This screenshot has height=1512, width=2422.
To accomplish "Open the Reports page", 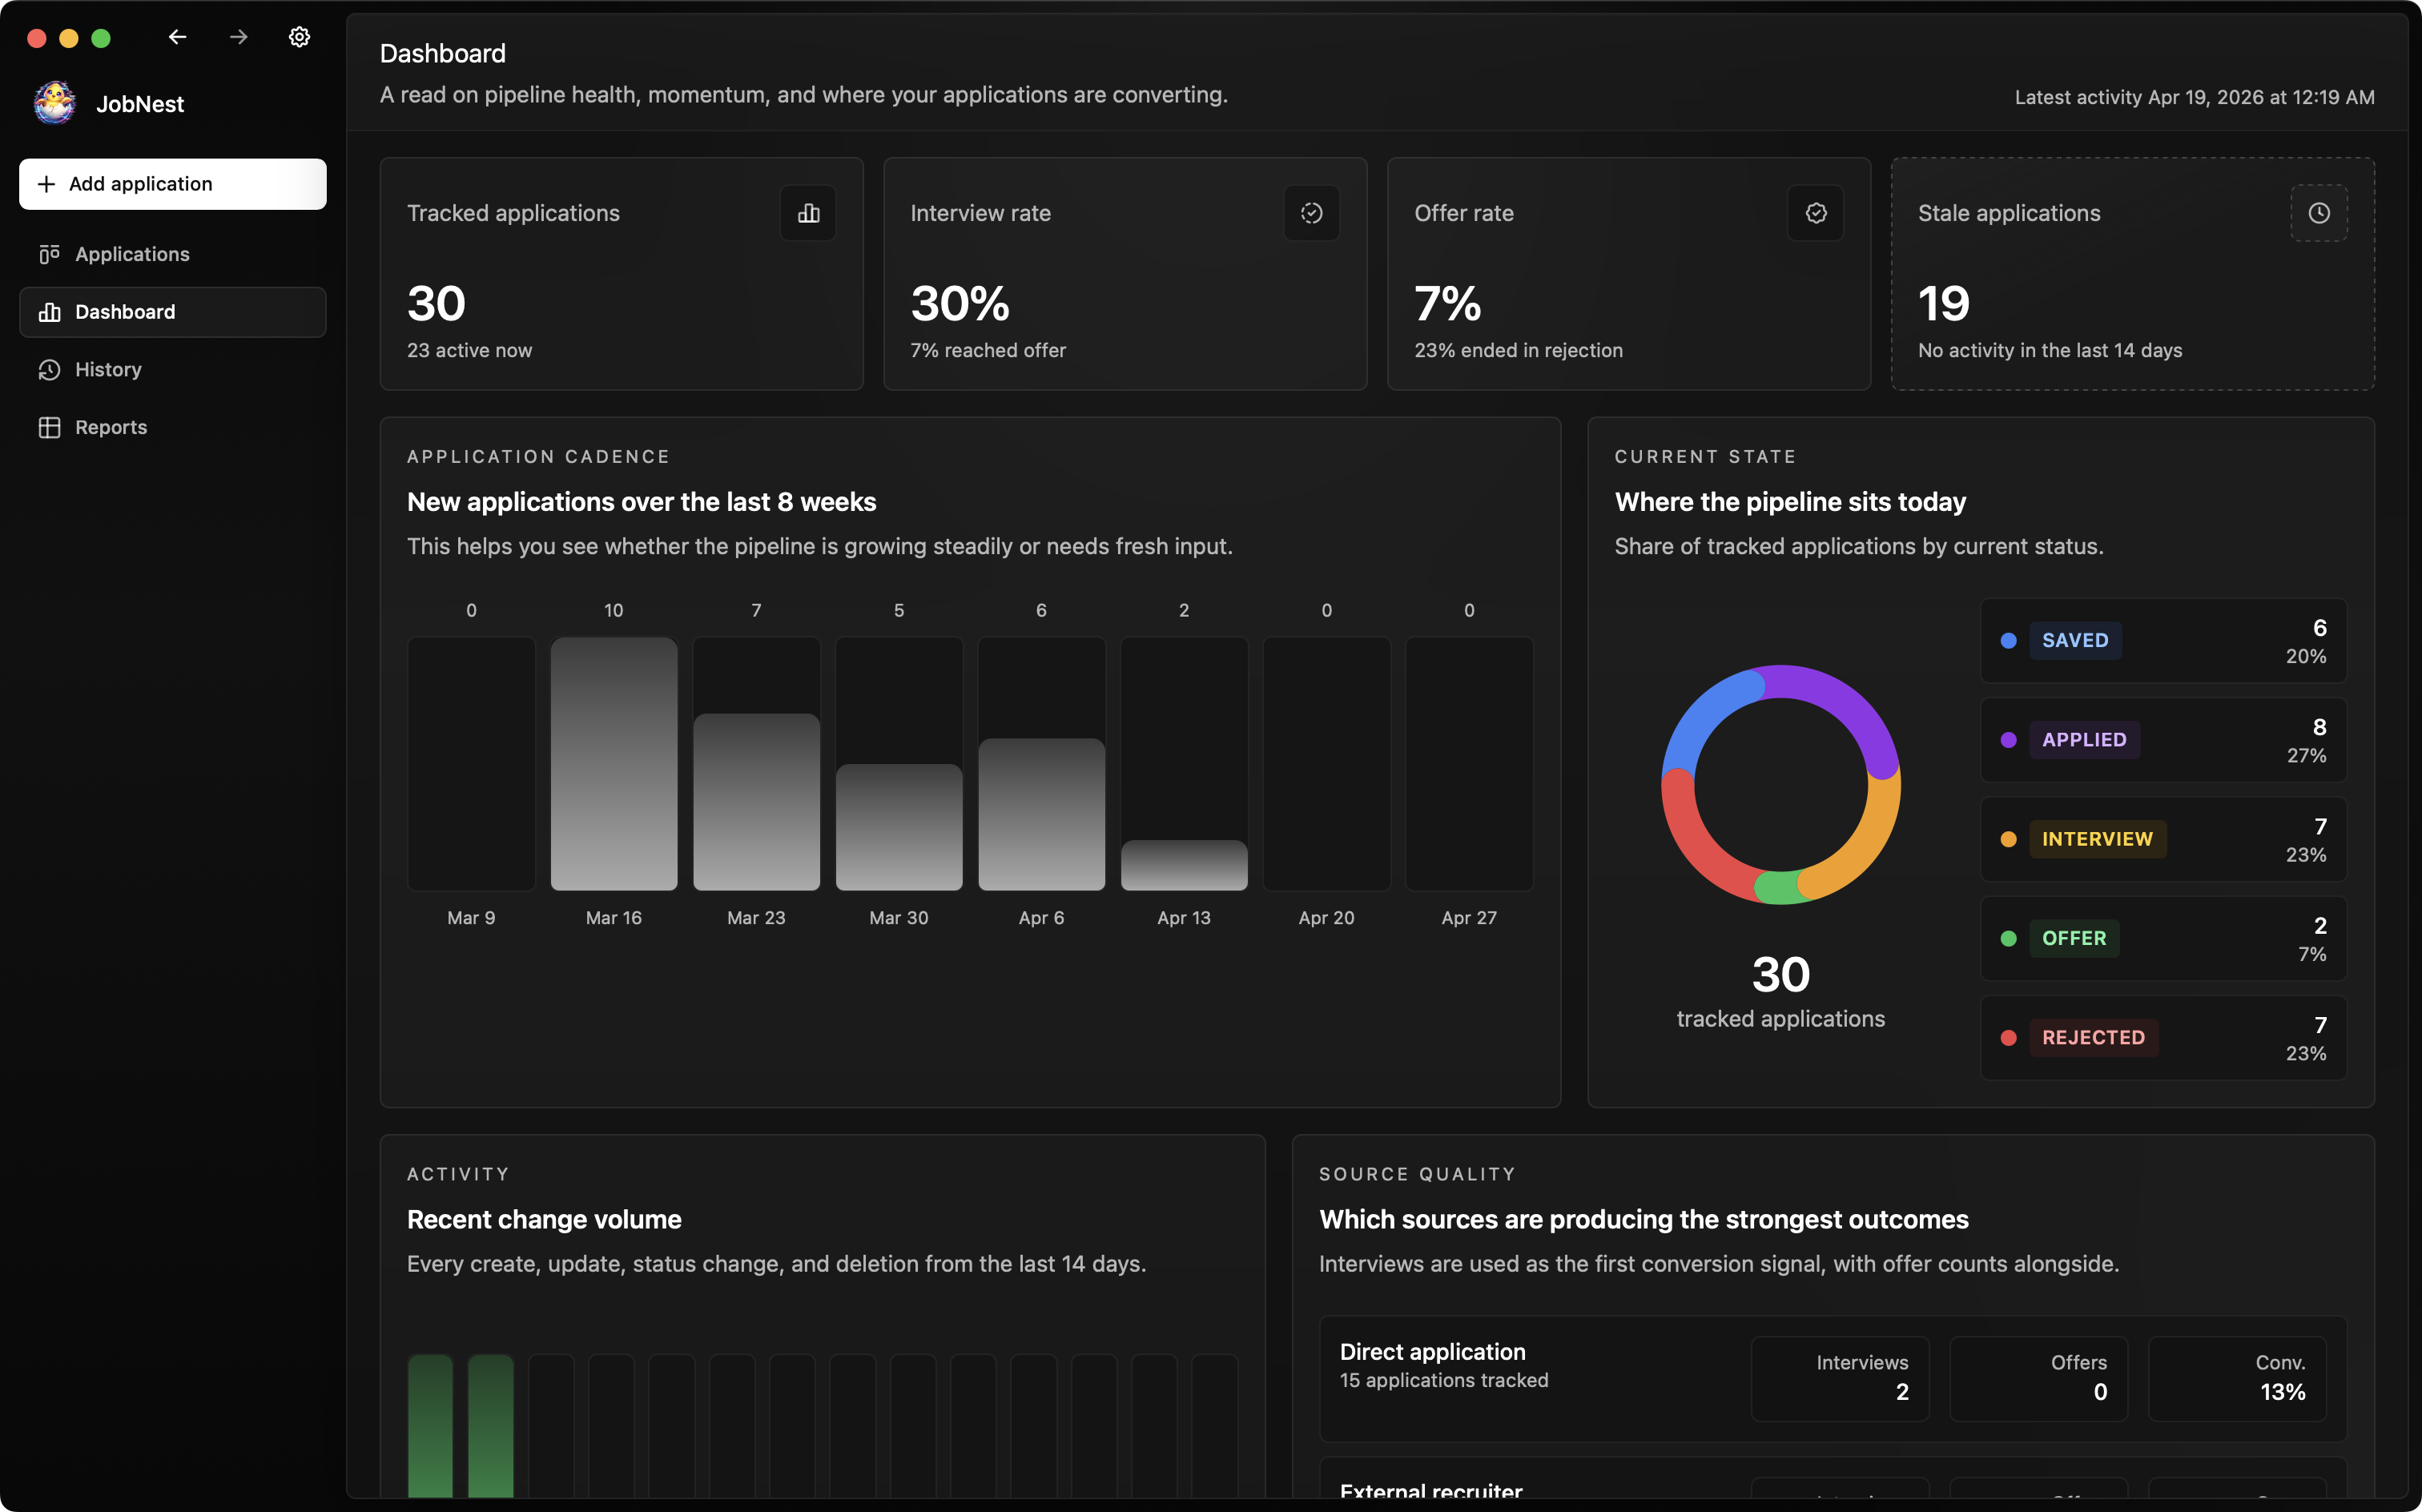I will tap(172, 427).
